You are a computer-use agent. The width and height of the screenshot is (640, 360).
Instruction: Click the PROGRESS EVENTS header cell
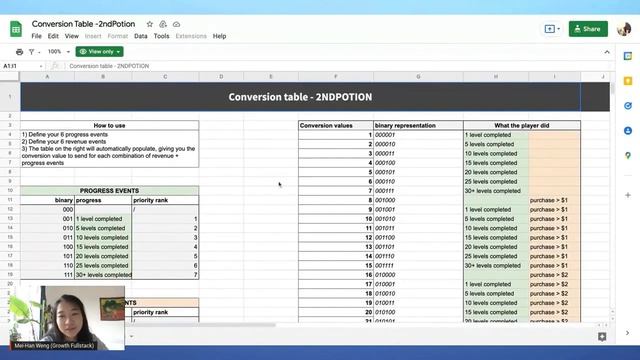(x=109, y=191)
